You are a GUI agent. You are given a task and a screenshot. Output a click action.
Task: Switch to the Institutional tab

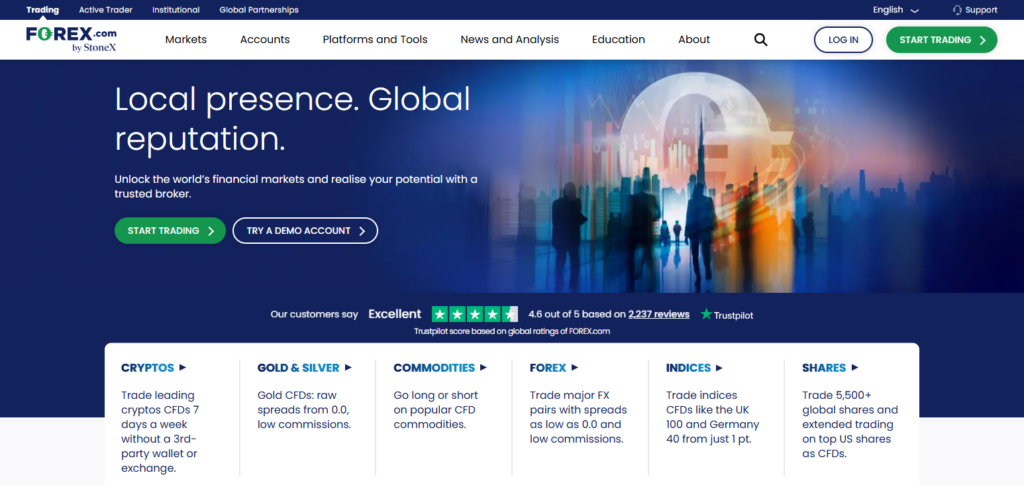point(176,10)
